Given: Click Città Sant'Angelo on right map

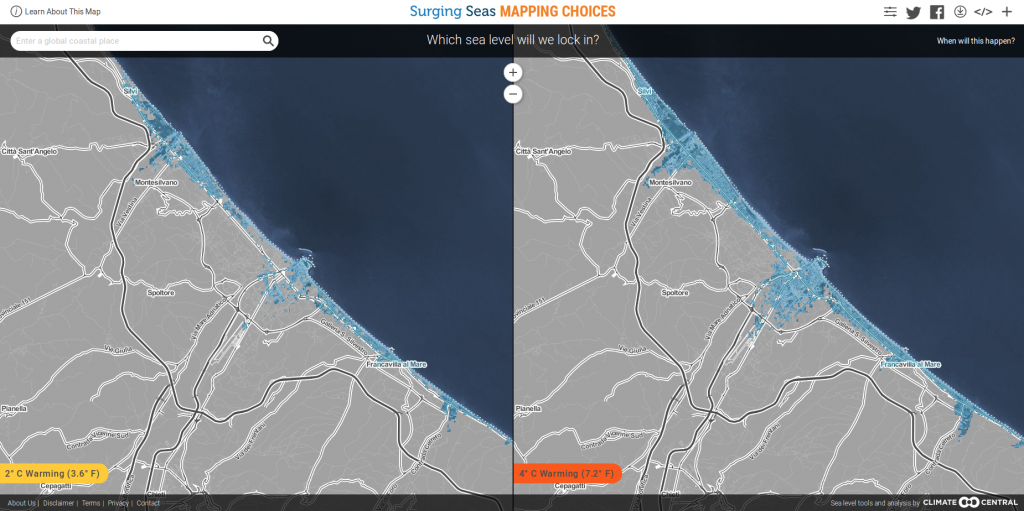Looking at the screenshot, I should click(x=543, y=152).
